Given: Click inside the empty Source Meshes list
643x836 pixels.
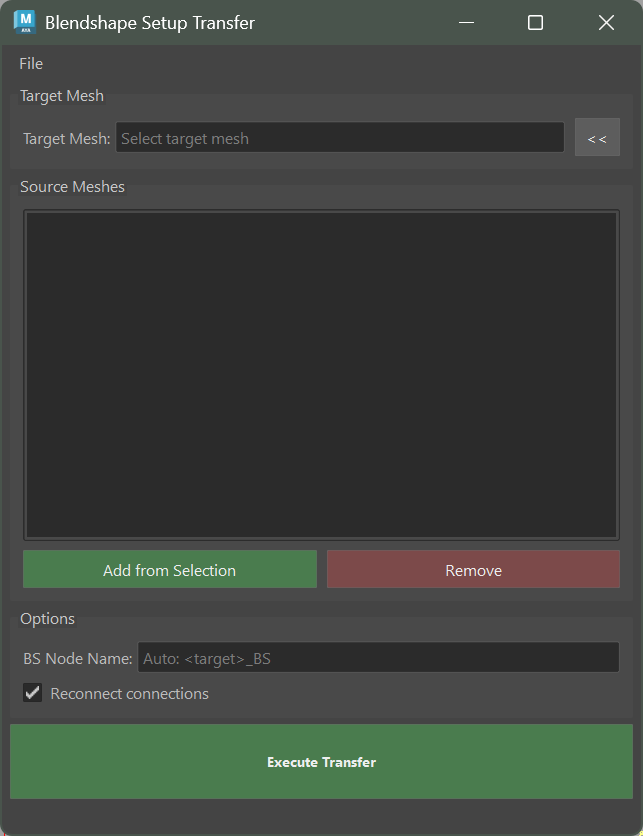Looking at the screenshot, I should 321,374.
